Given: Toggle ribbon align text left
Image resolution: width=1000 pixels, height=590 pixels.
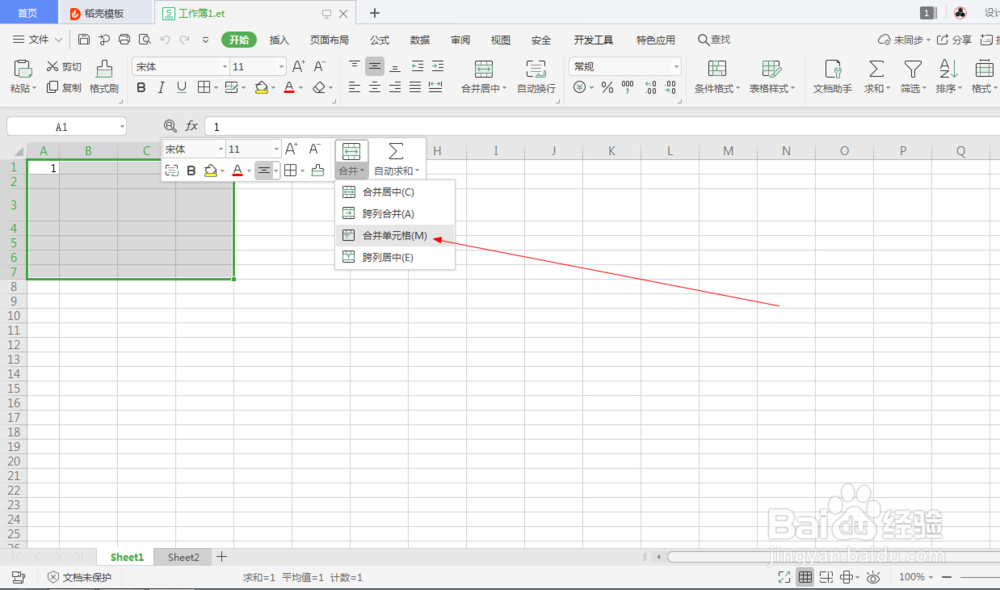Looking at the screenshot, I should 355,87.
